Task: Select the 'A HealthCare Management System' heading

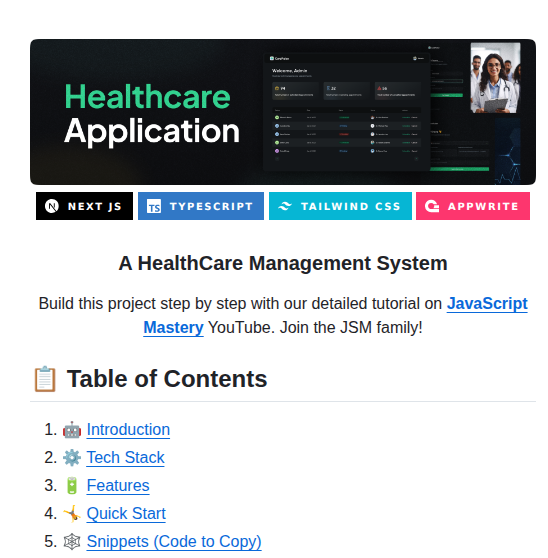Action: [x=283, y=263]
